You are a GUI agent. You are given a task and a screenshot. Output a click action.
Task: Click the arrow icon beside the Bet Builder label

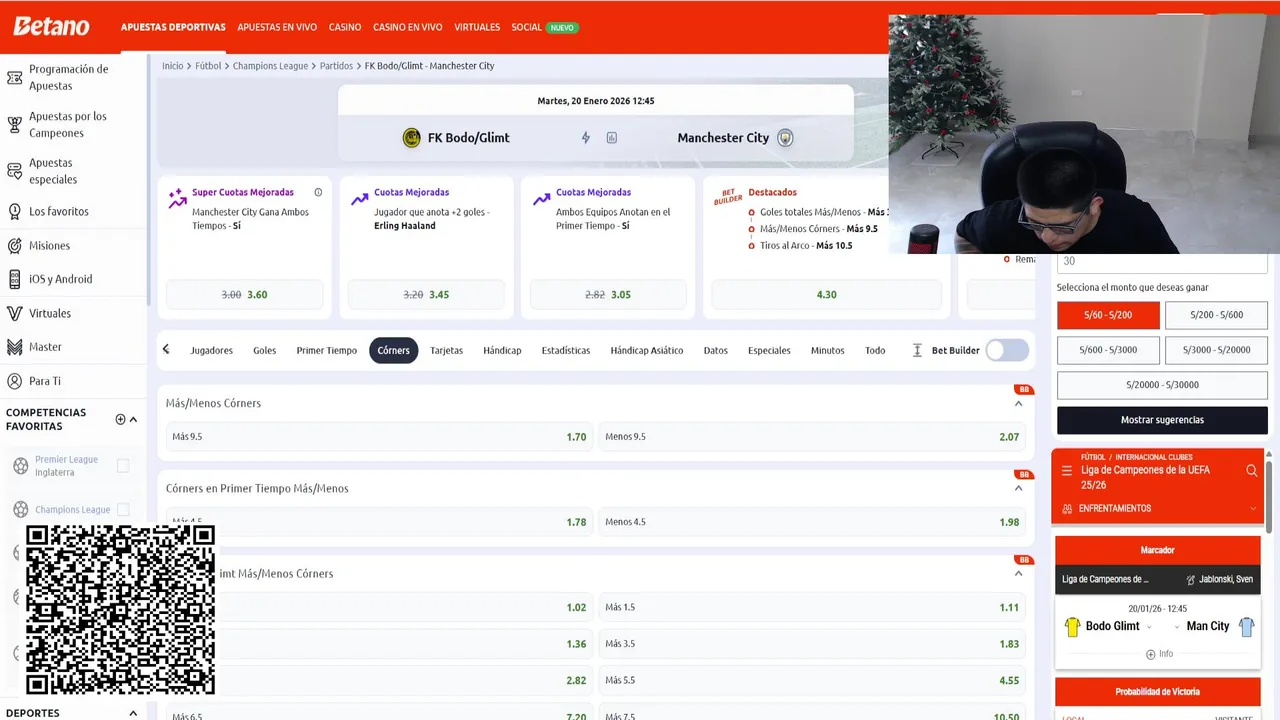tap(917, 350)
